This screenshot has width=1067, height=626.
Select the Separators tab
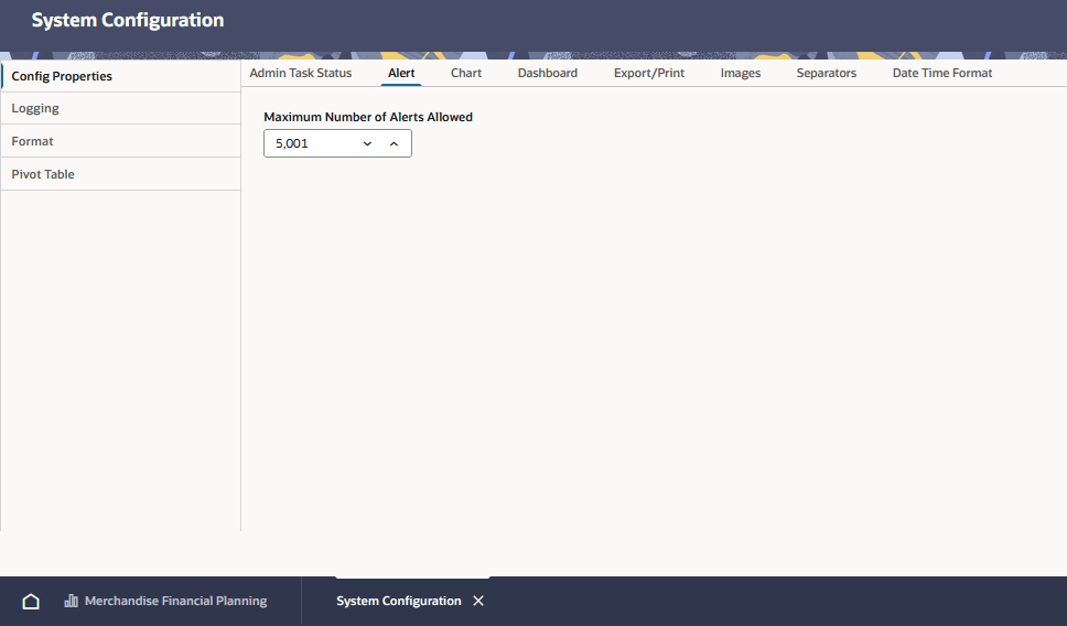(x=827, y=73)
